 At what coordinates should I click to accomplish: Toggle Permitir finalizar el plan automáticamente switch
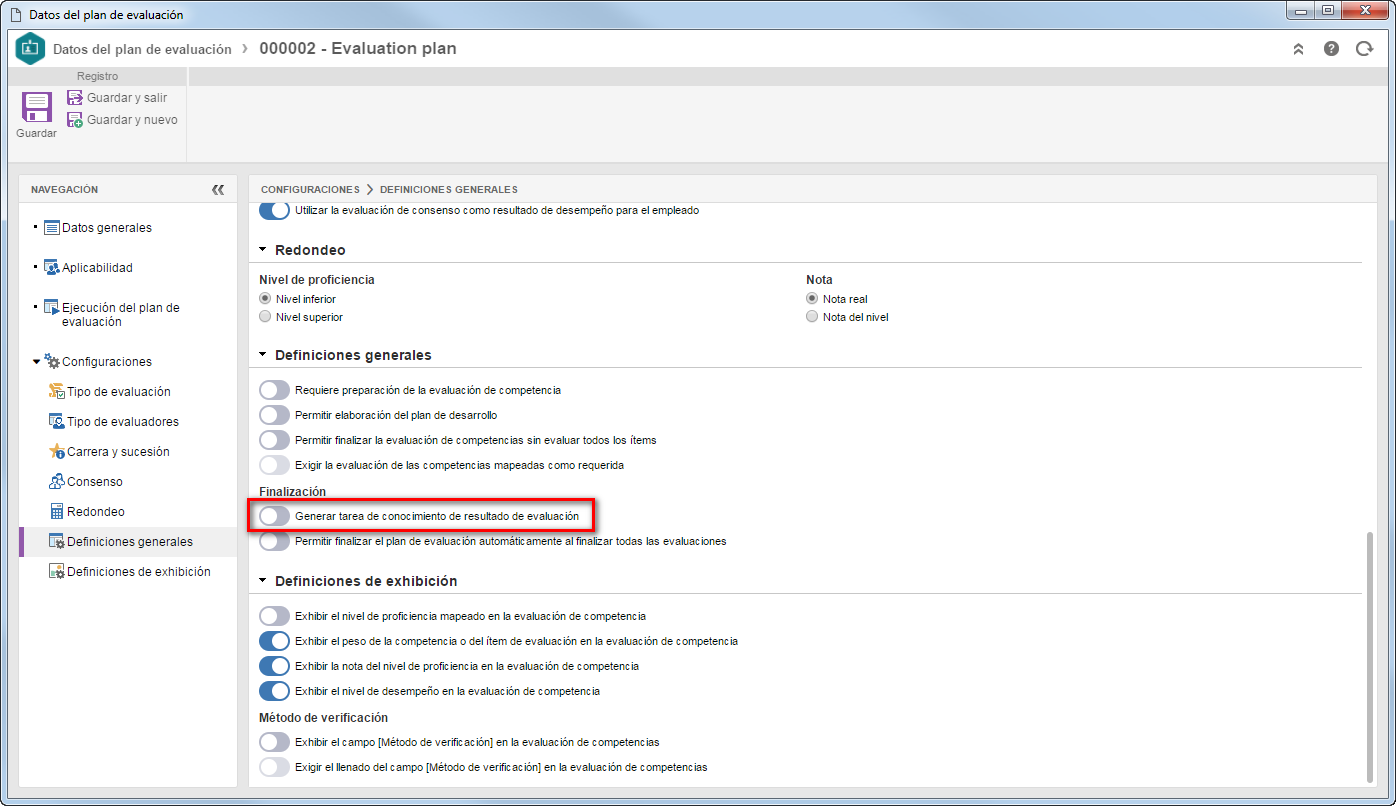pos(274,541)
